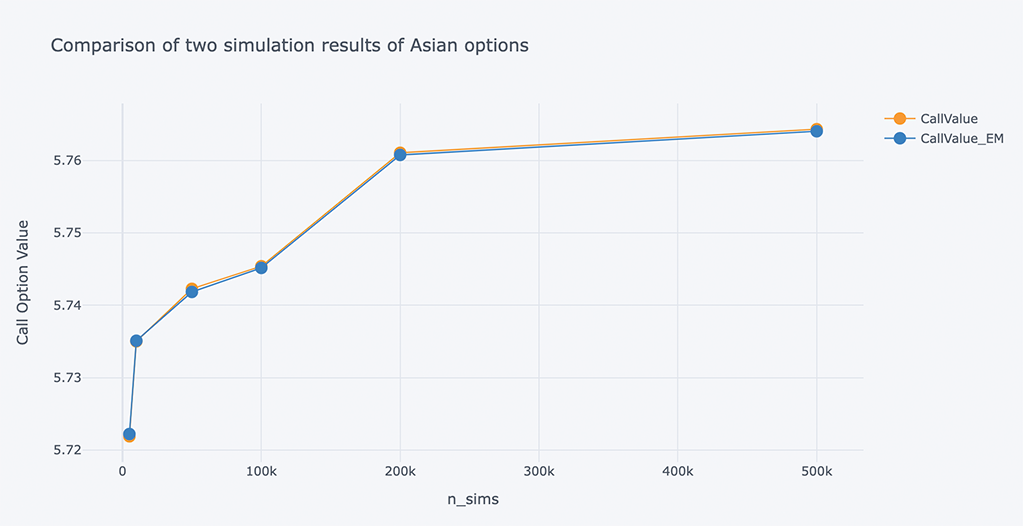Click the data marker at value 5.735
1024x526 pixels.
click(x=136, y=341)
